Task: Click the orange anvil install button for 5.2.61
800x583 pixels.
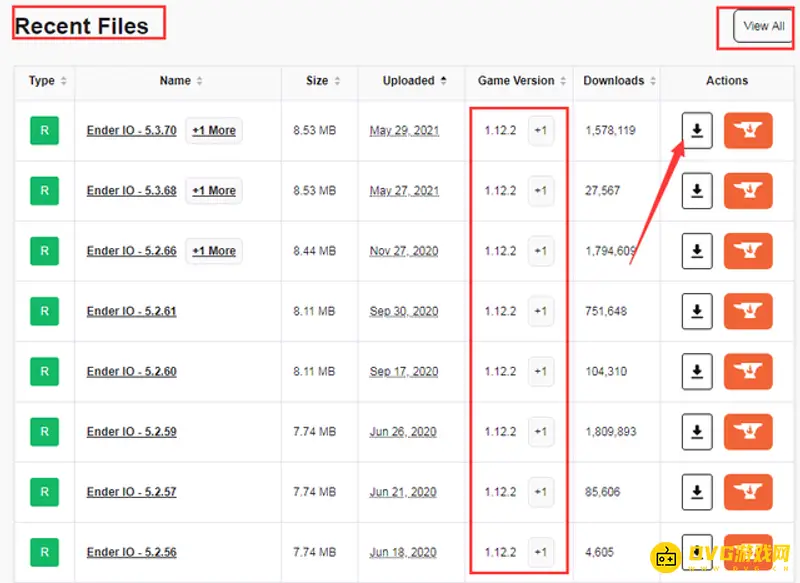Action: 747,311
